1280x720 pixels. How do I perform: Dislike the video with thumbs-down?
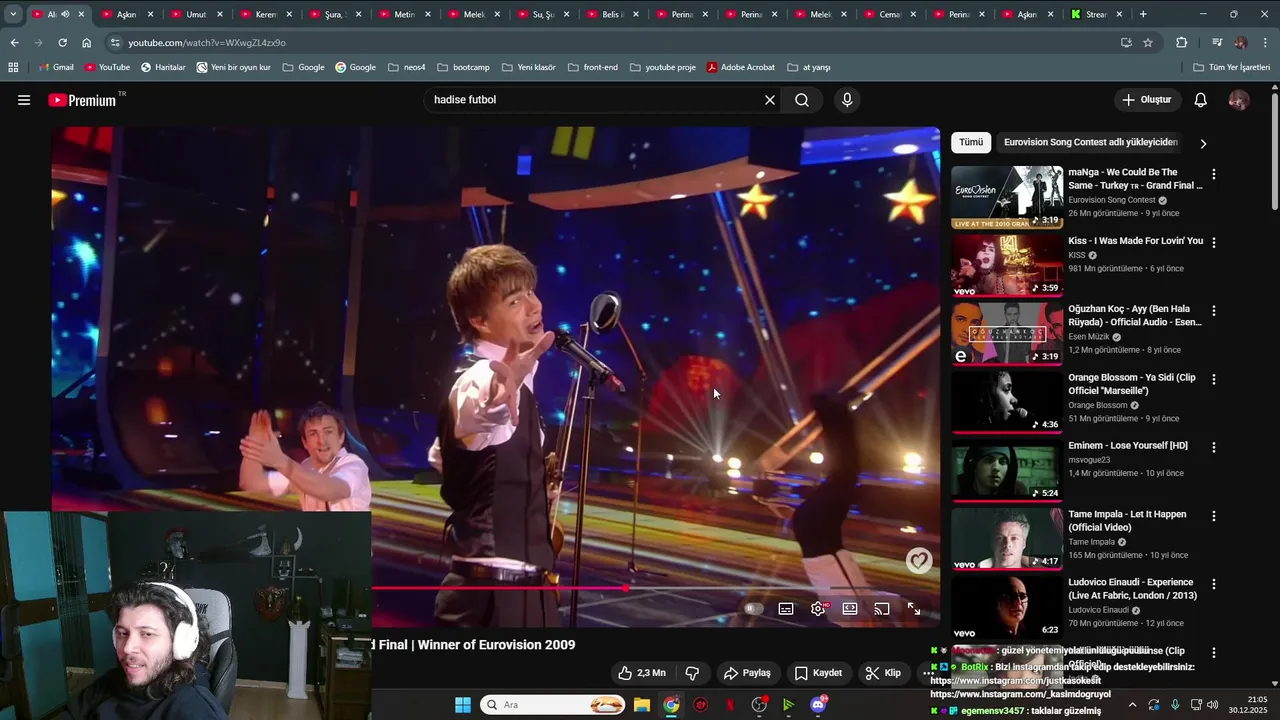(x=692, y=673)
